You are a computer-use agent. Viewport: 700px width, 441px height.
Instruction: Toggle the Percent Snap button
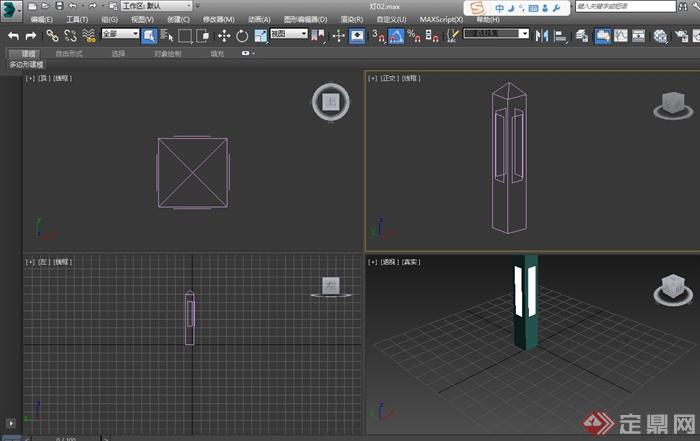[x=414, y=36]
